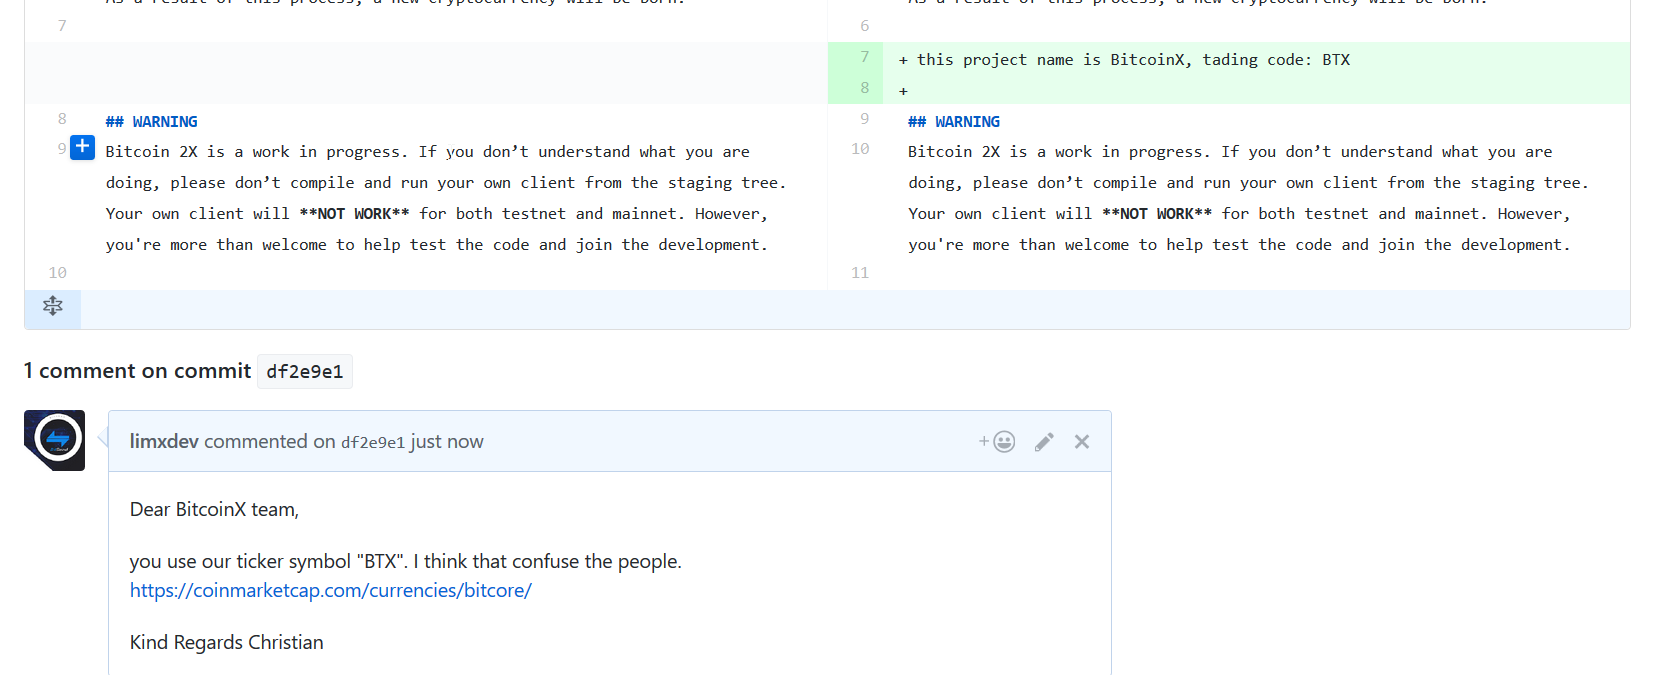1653x675 pixels.
Task: Click the "just now" comment timestamp
Action: [x=447, y=441]
